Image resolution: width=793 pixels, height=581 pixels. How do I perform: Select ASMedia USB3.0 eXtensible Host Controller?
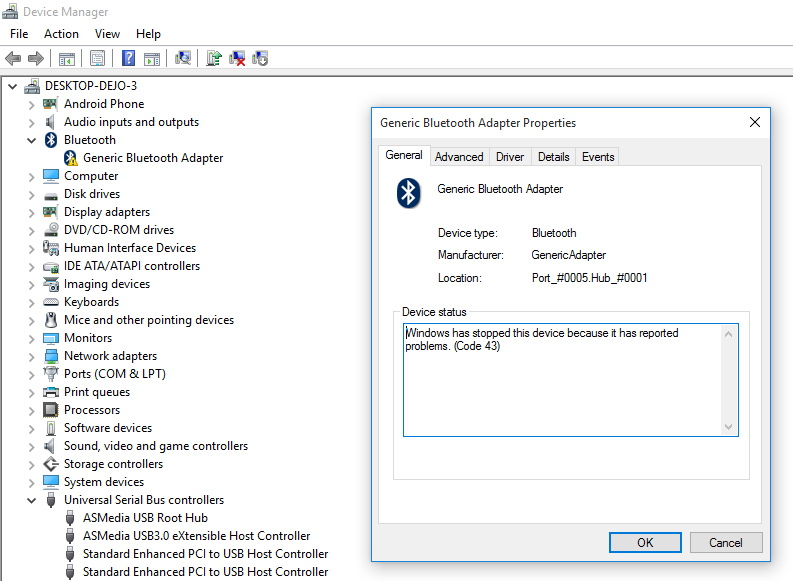point(196,535)
